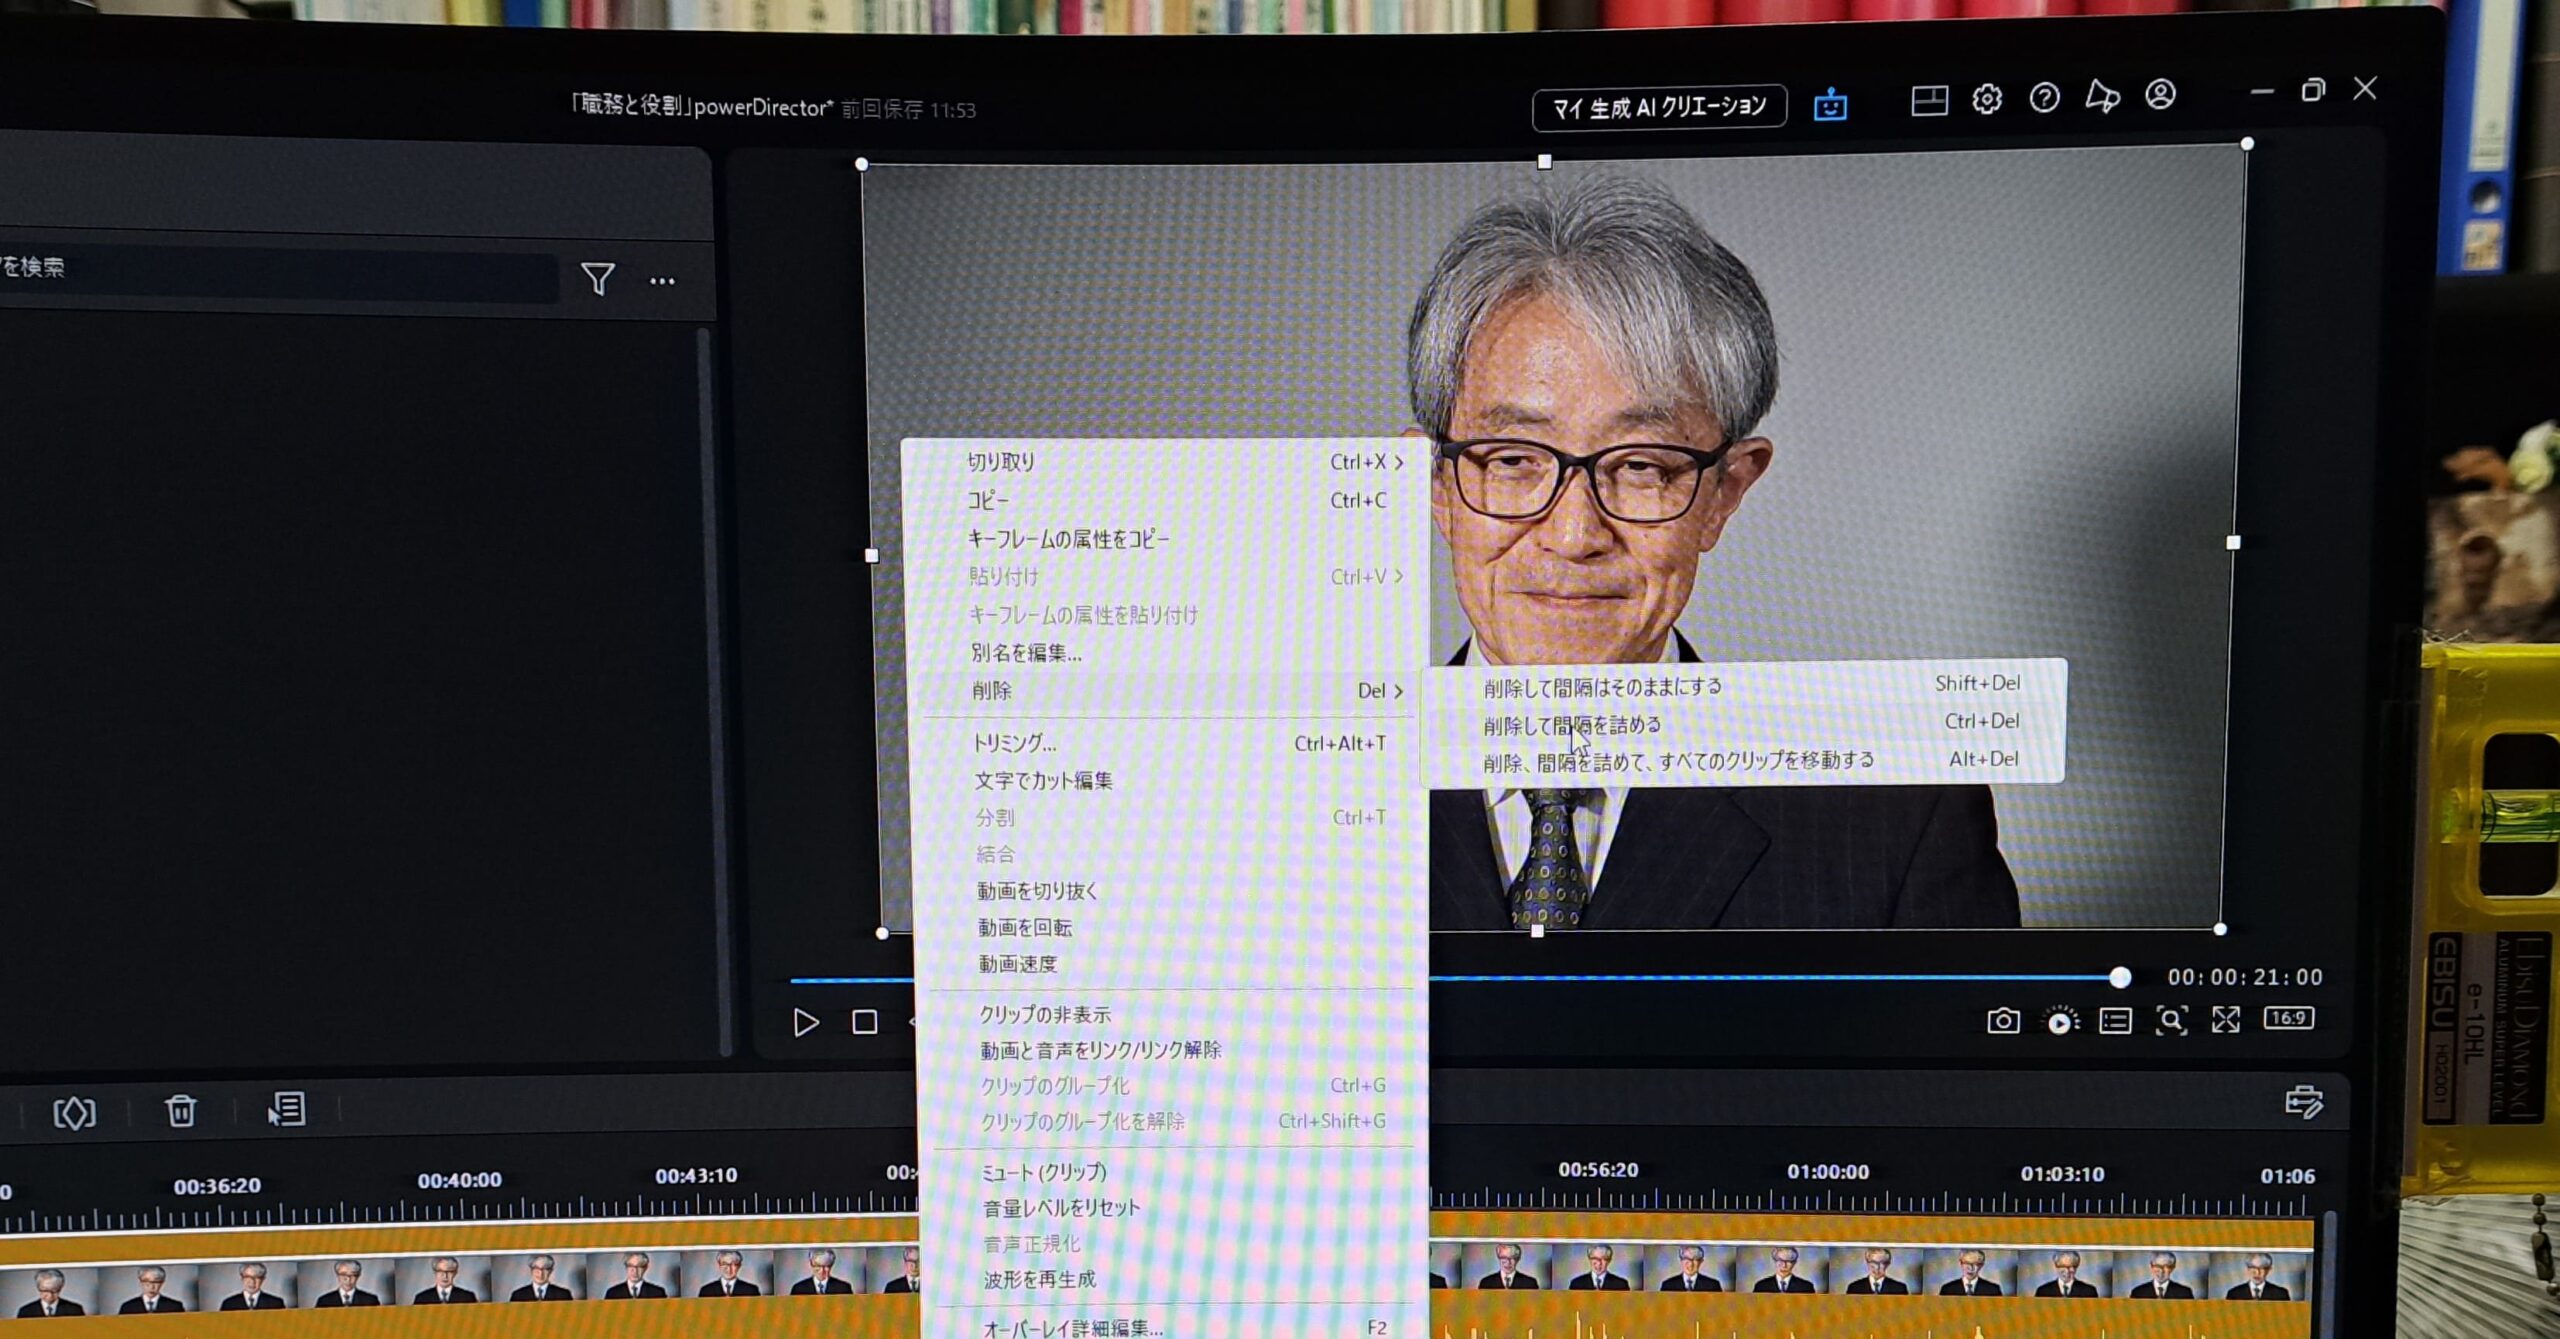Screen dimensions: 2560x1339
Task: Click the trash delete icon in the timeline toolbar
Action: 181,1111
